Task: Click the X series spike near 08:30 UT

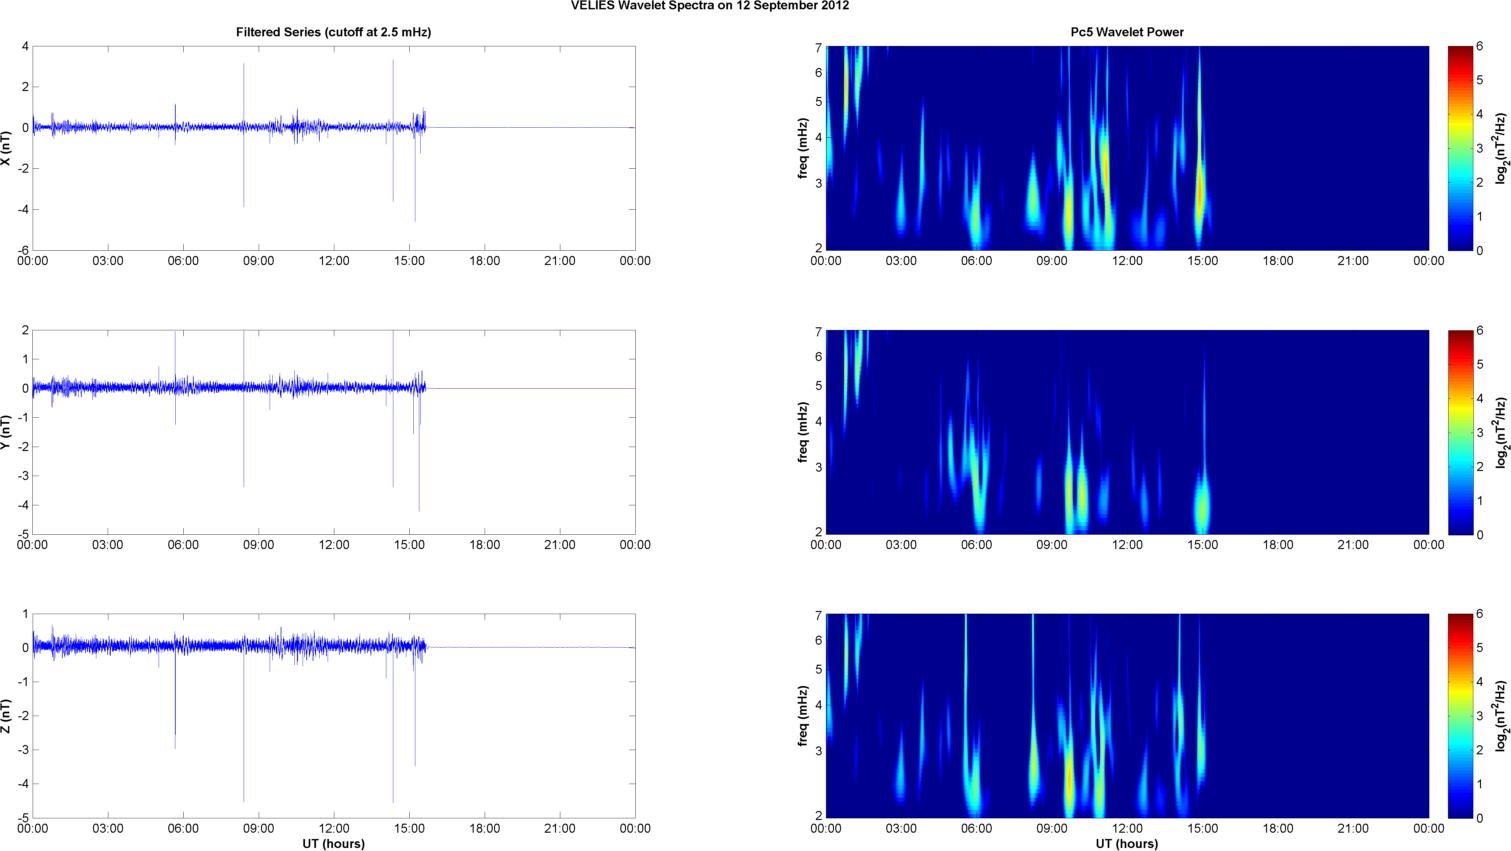Action: (244, 135)
